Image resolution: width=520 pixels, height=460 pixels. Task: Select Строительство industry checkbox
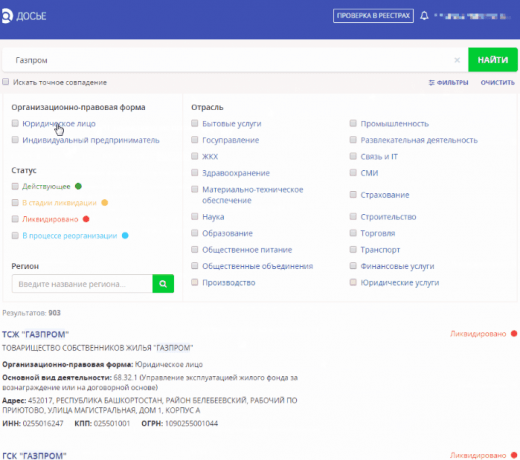(353, 216)
